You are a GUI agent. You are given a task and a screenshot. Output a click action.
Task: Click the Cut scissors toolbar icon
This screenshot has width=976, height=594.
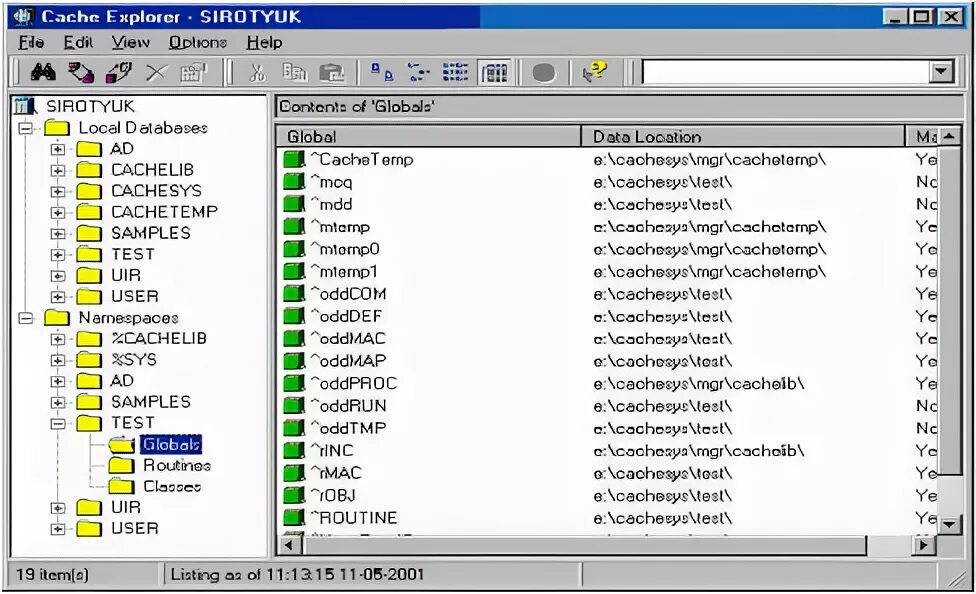(x=256, y=72)
